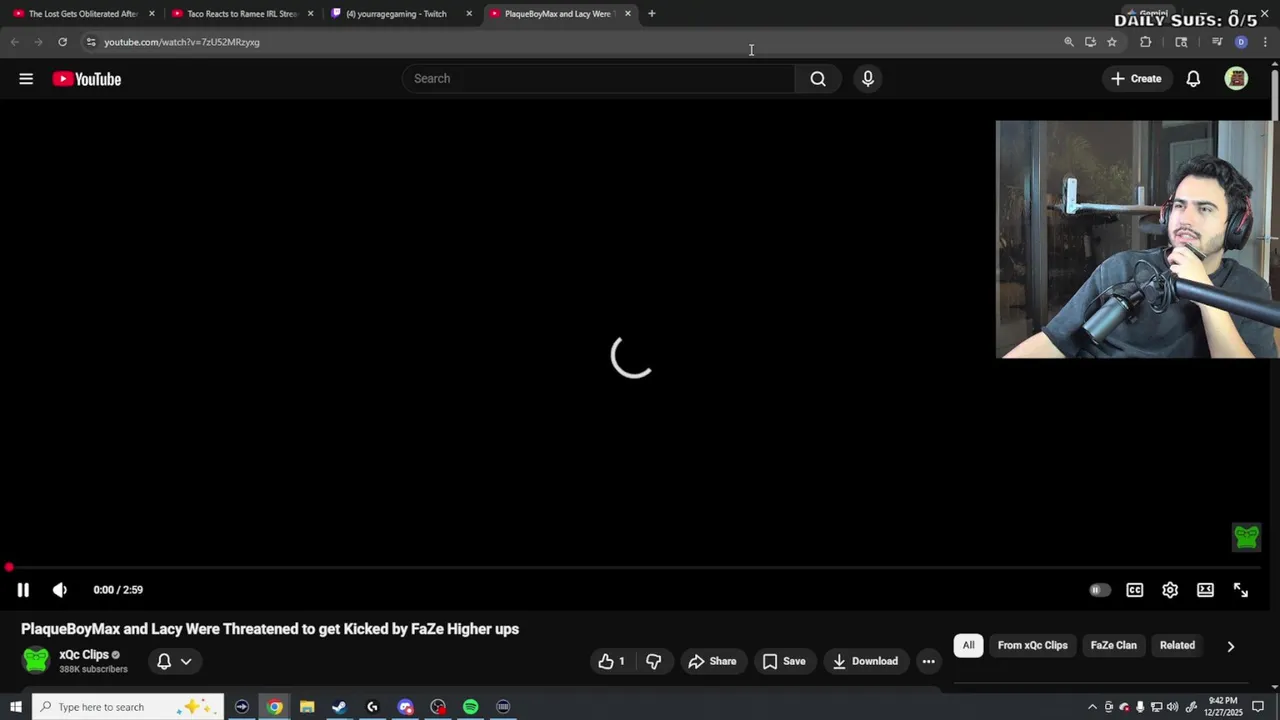1280x720 pixels.
Task: Start voice search with microphone
Action: point(868,79)
